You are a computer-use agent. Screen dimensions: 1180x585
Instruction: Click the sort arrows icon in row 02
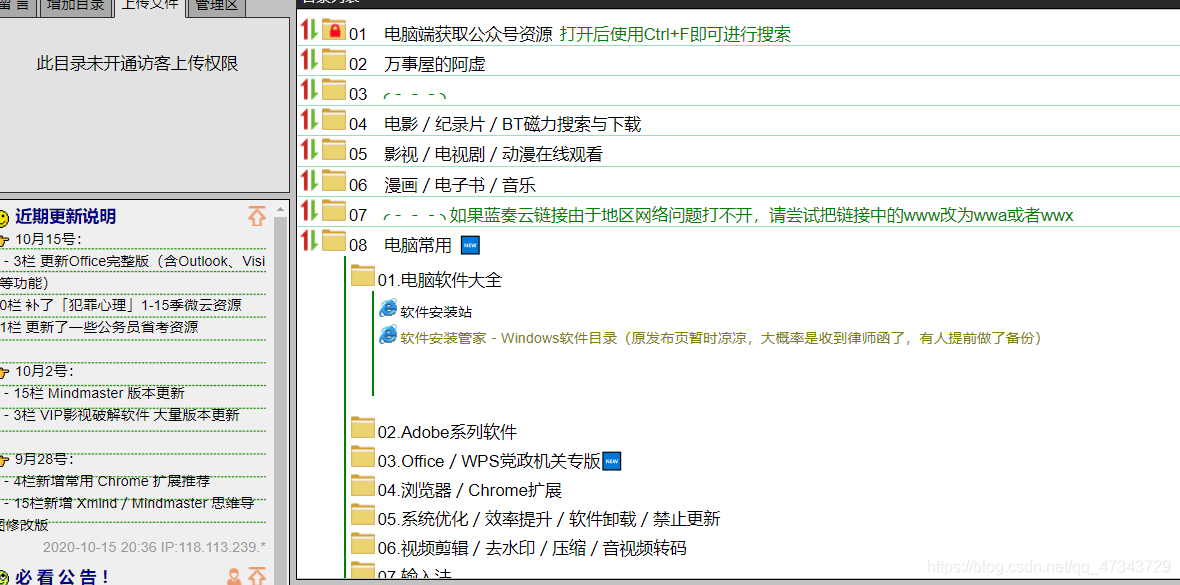click(x=309, y=60)
